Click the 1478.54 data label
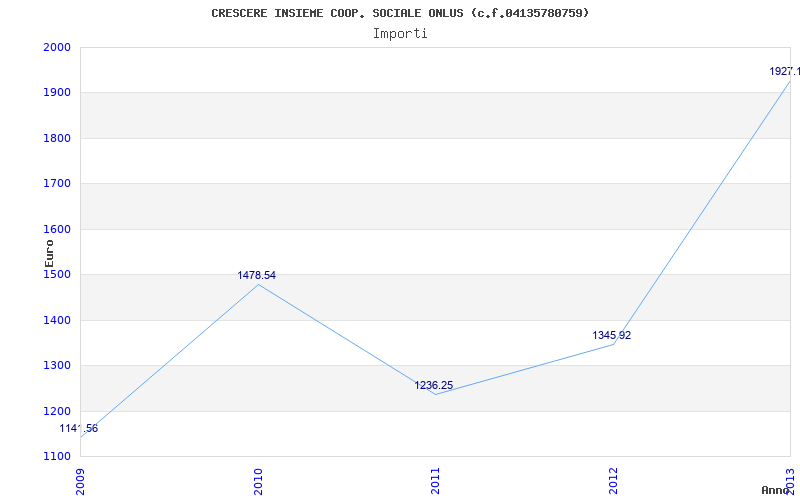Screen dimensions: 800x500 coord(257,276)
